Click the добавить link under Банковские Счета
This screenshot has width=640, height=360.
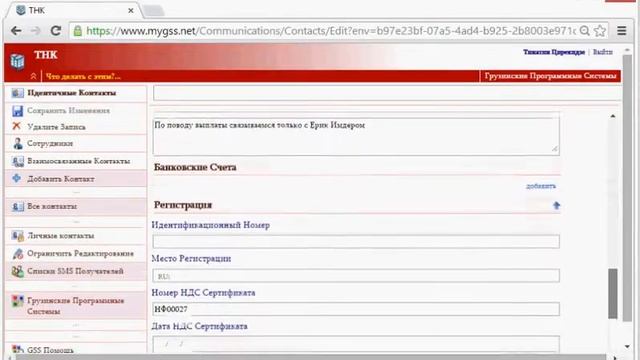pyautogui.click(x=541, y=186)
